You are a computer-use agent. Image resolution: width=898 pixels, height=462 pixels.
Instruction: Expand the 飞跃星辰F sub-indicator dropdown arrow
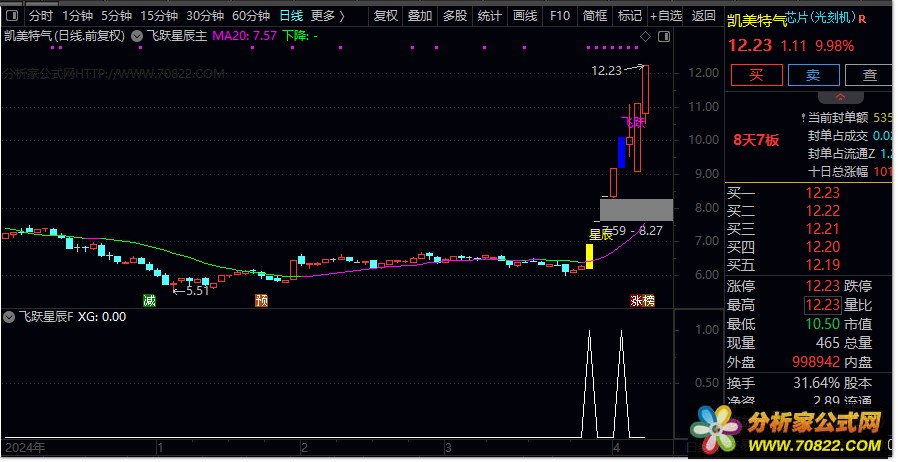[x=9, y=317]
